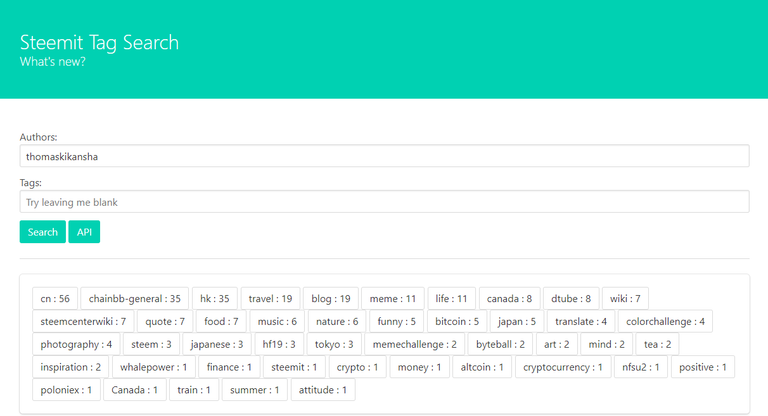Choose the cryptocurrency : 1 tag
The width and height of the screenshot is (768, 416).
563,367
